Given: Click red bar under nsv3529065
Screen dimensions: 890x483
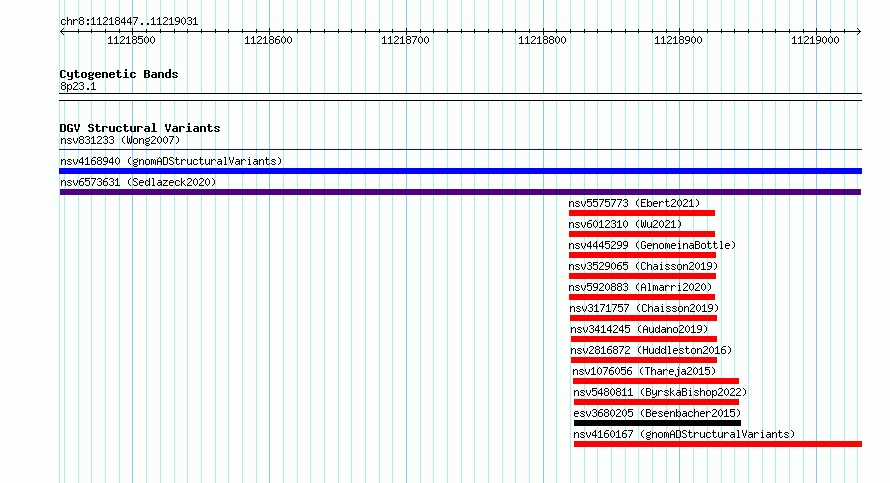Looking at the screenshot, I should pyautogui.click(x=642, y=276).
